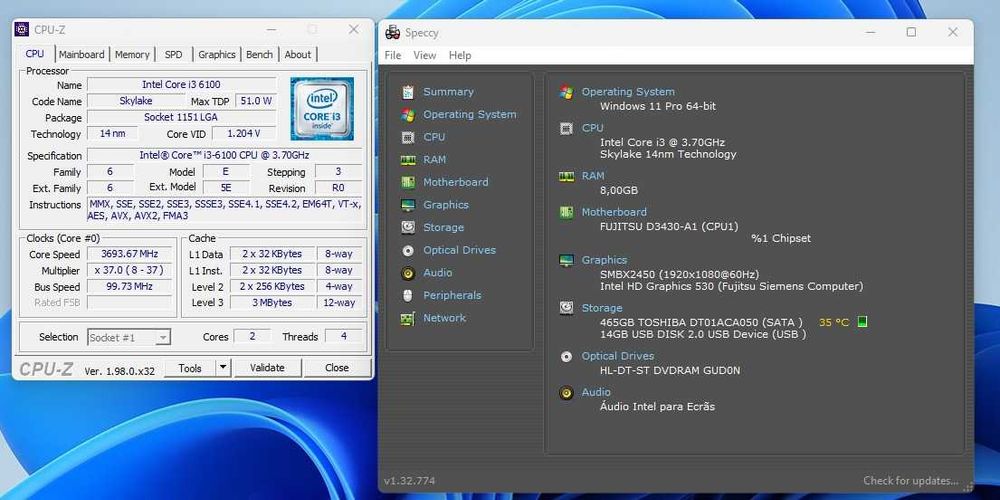
Task: Switch to the Bench tab in CPU-Z
Action: [x=260, y=55]
